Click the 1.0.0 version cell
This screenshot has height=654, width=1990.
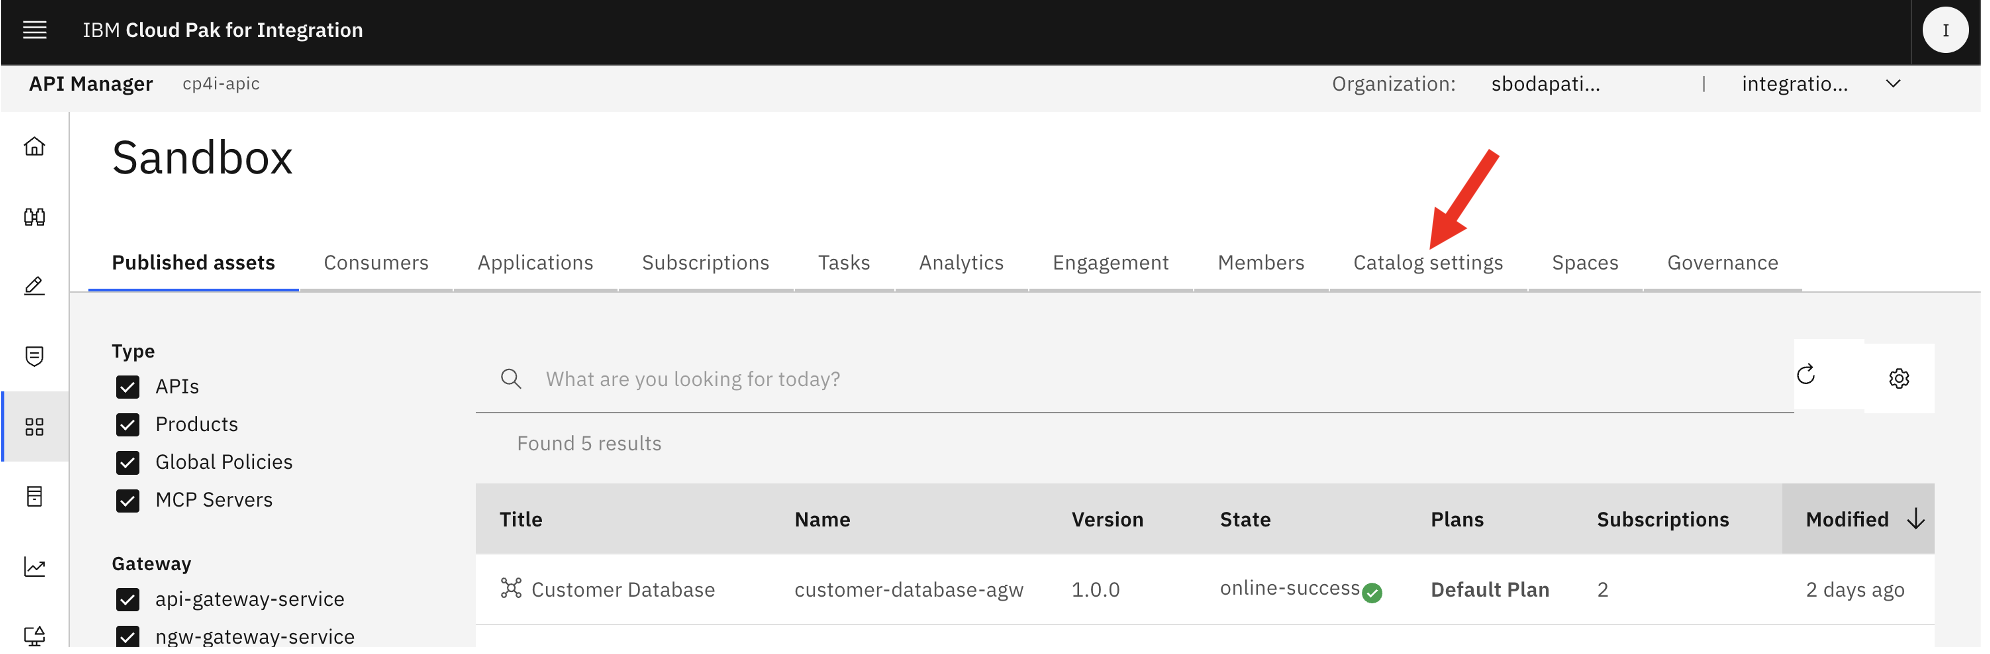[1095, 590]
